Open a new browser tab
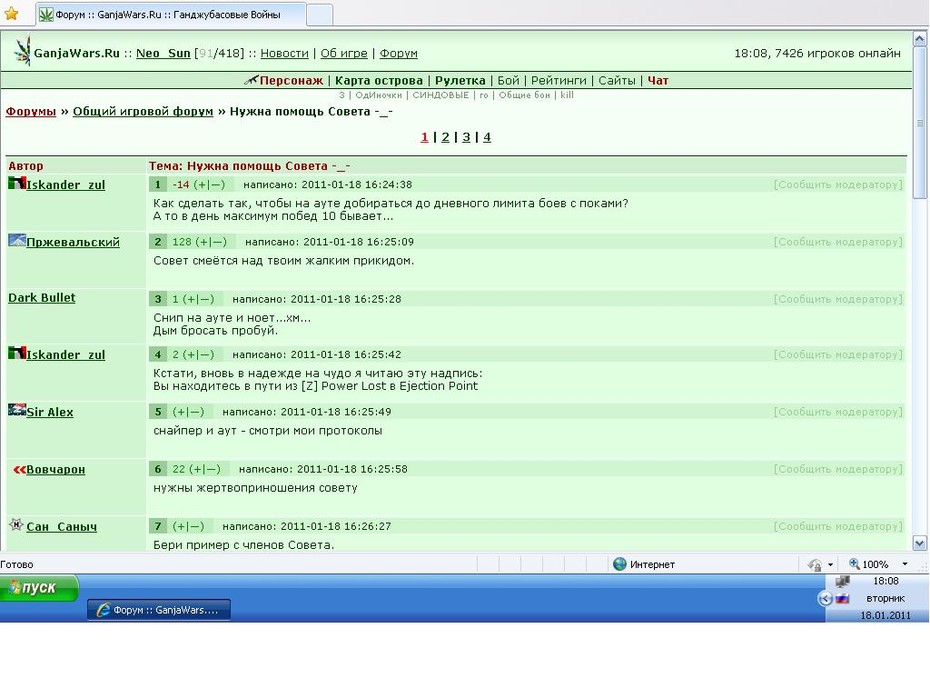The width and height of the screenshot is (930, 698). click(x=319, y=15)
